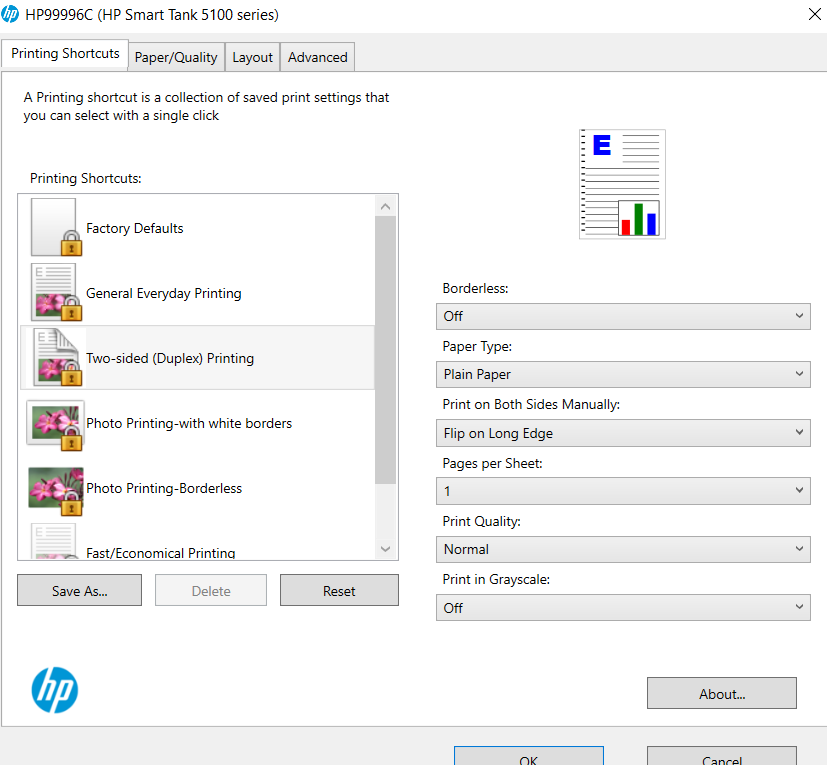Toggle the Print in Grayscale dropdown

pyautogui.click(x=623, y=608)
